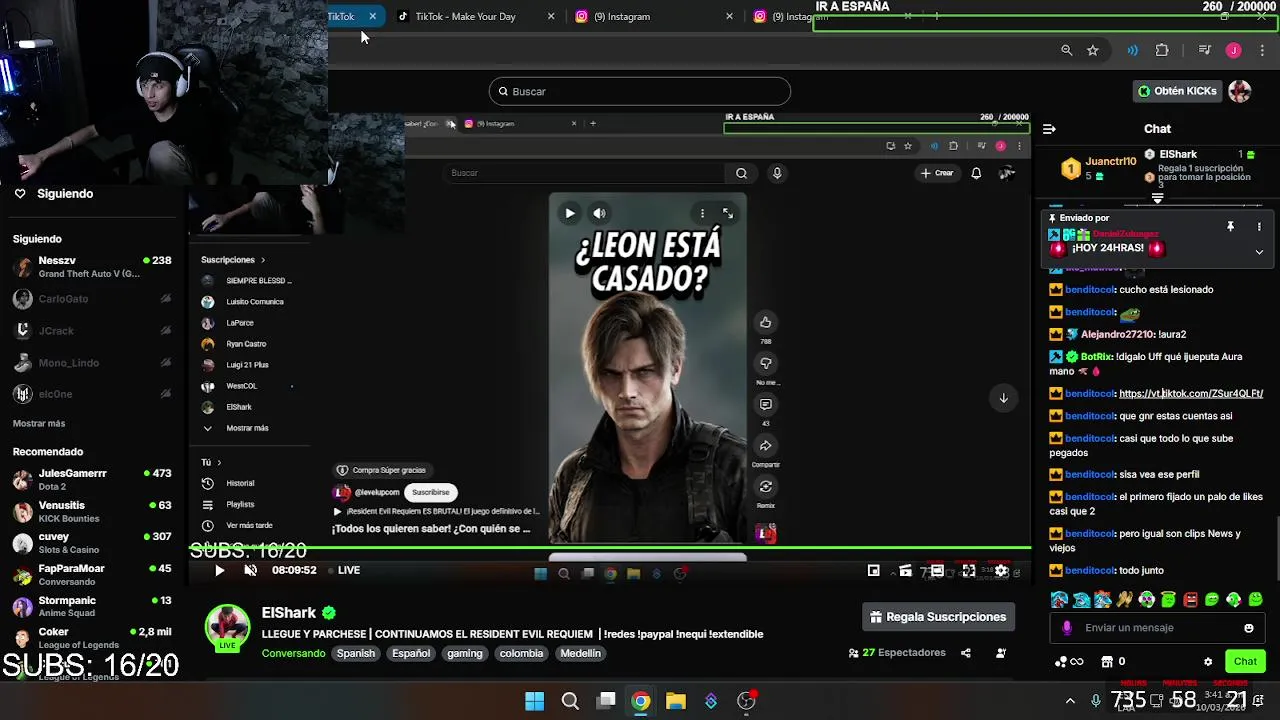This screenshot has height=720, width=1280.
Task: Open ElShark channel avatar
Action: (x=227, y=627)
